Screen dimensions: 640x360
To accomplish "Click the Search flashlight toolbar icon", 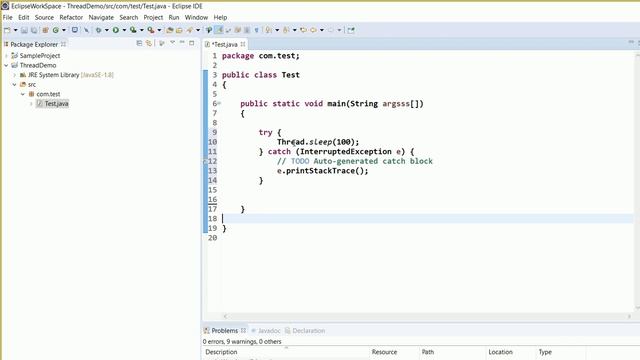I will pos(190,30).
